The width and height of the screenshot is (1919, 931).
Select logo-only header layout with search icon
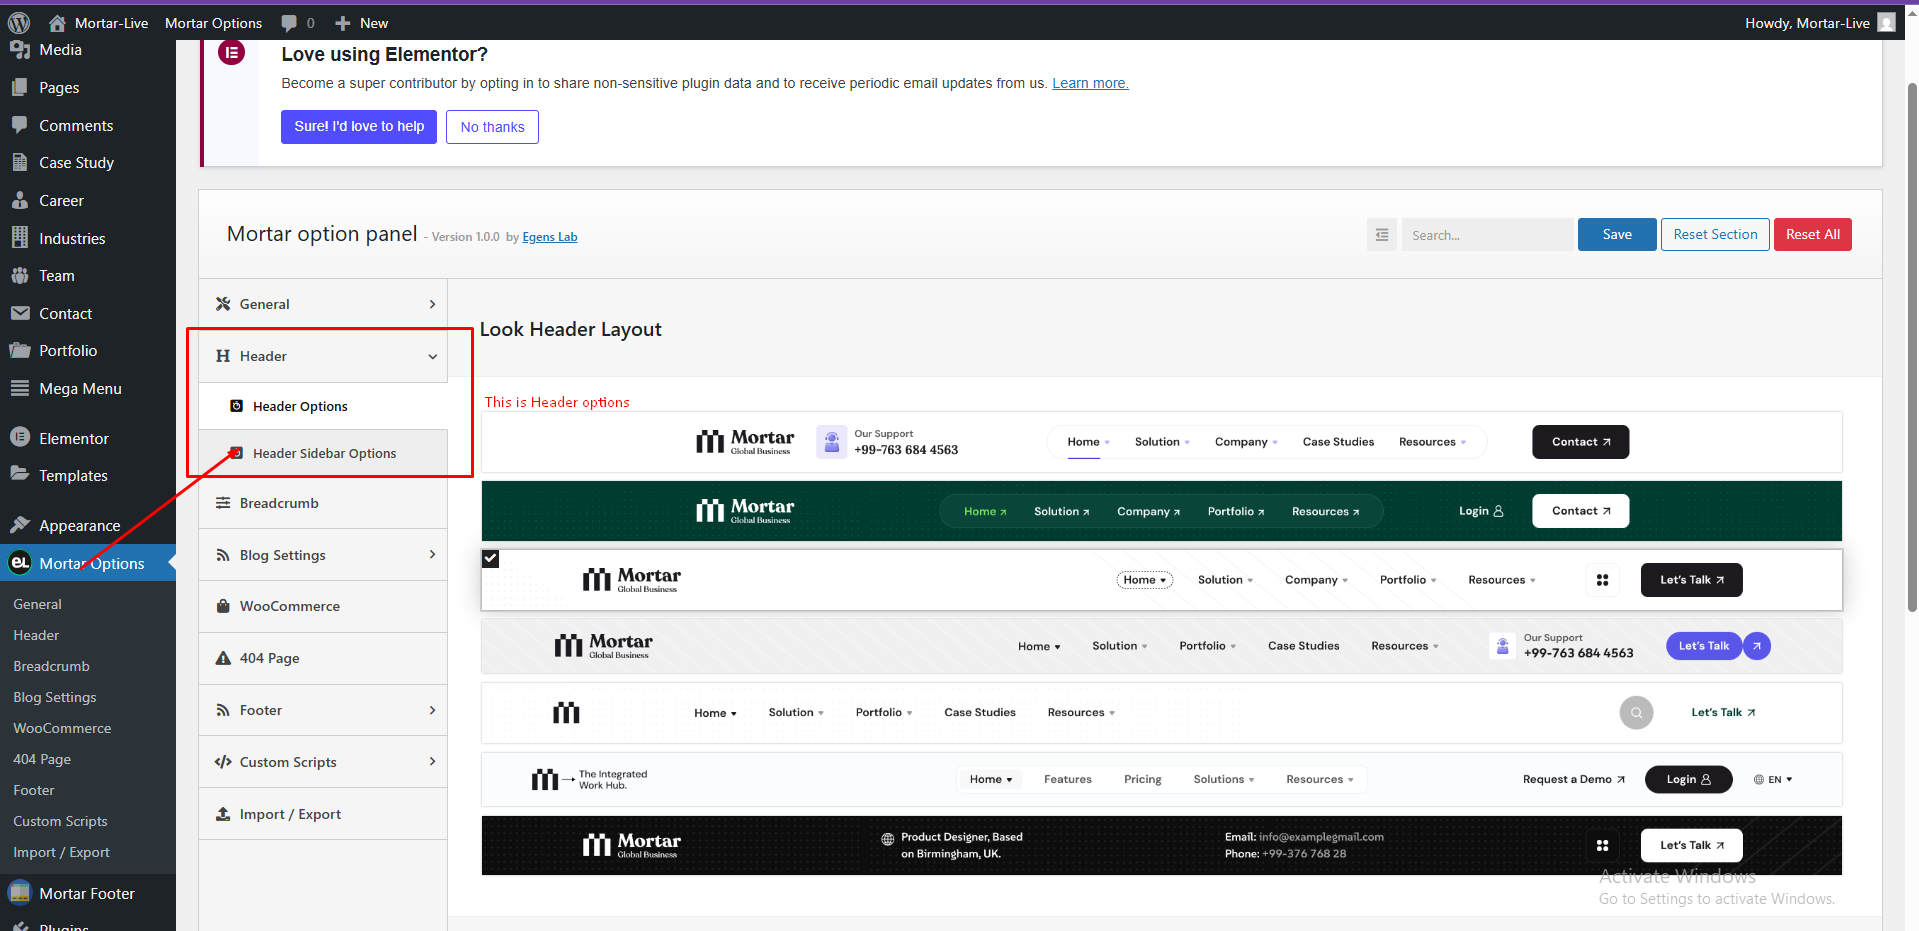(1162, 713)
